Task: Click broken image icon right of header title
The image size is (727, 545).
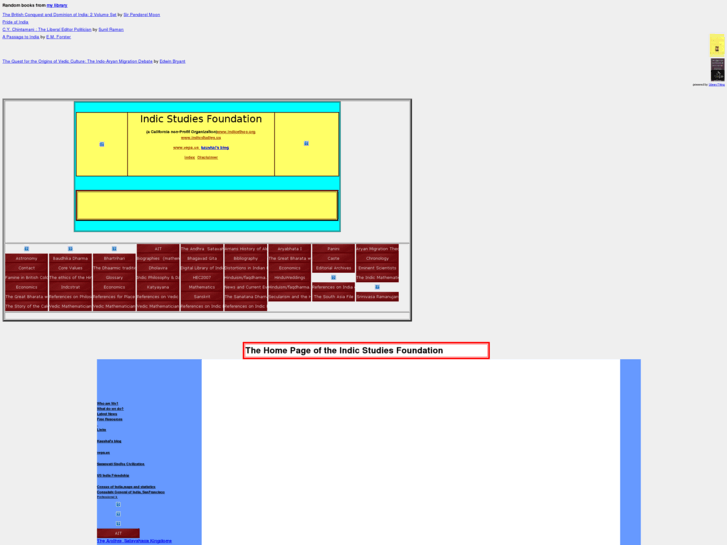Action: pyautogui.click(x=306, y=143)
